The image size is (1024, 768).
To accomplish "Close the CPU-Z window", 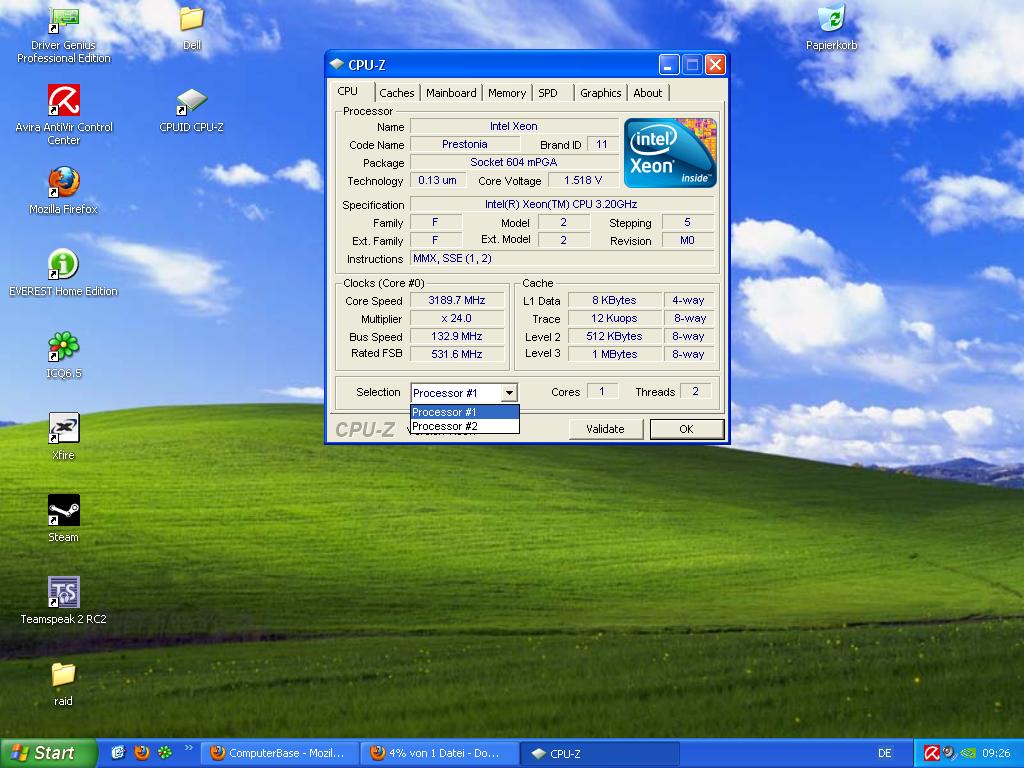I will pyautogui.click(x=715, y=65).
